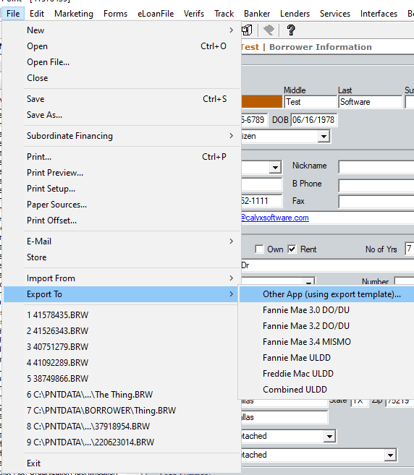The height and width of the screenshot is (475, 414).
Task: Choose Freddie Mac ULDD export
Action: pyautogui.click(x=326, y=374)
